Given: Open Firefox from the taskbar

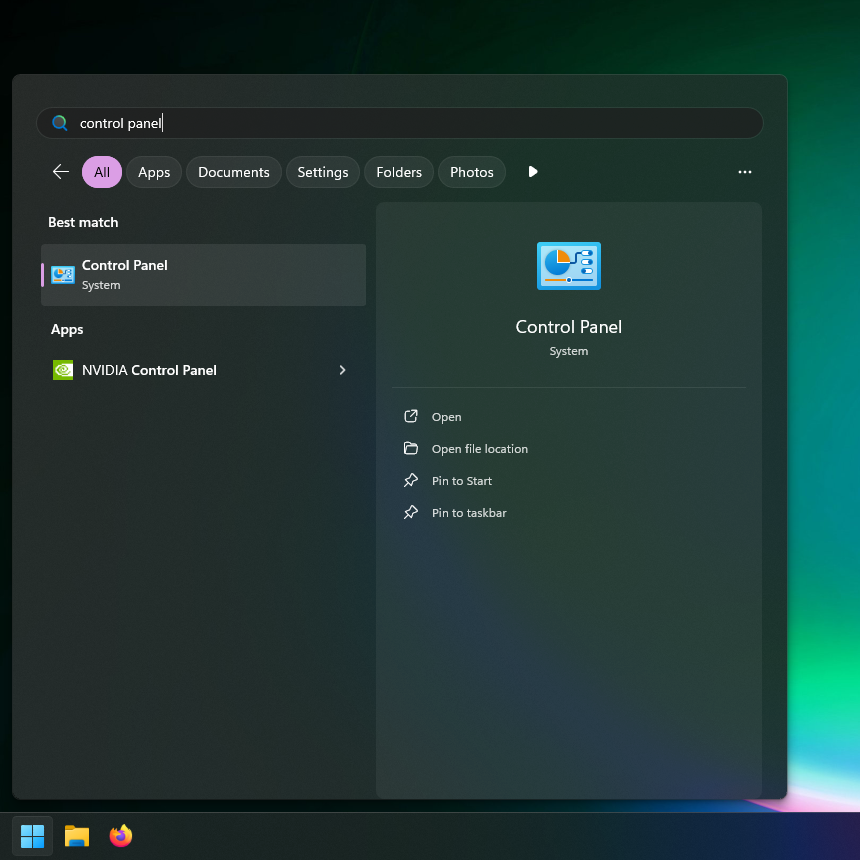Looking at the screenshot, I should [x=120, y=836].
